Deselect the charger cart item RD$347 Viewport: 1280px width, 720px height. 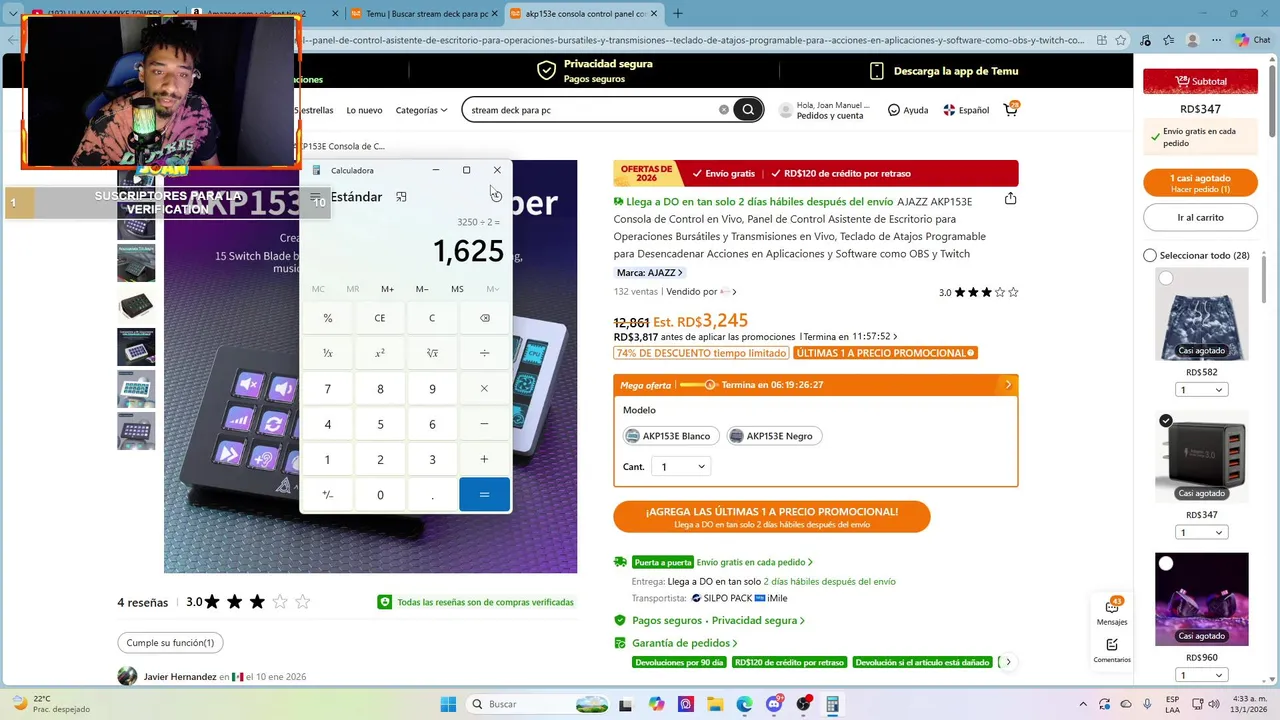coord(1166,421)
